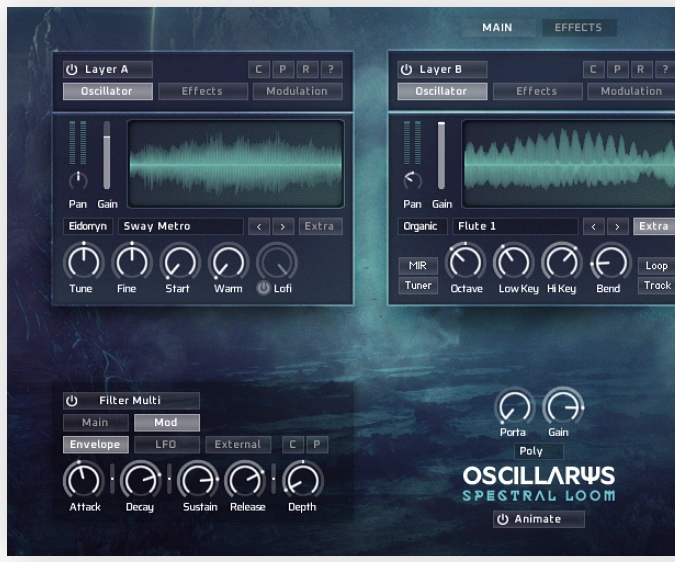Click the Layer A power icon
Image resolution: width=675 pixels, height=562 pixels.
[x=72, y=70]
